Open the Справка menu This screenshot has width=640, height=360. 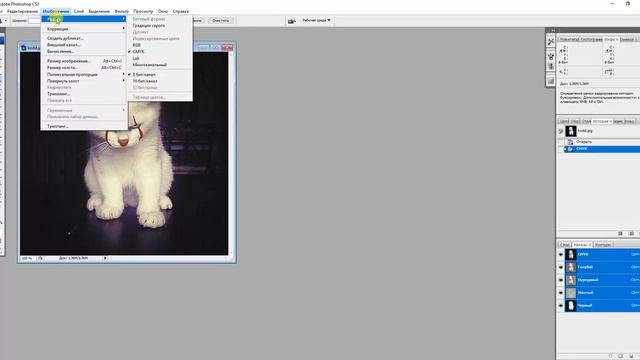pyautogui.click(x=180, y=11)
